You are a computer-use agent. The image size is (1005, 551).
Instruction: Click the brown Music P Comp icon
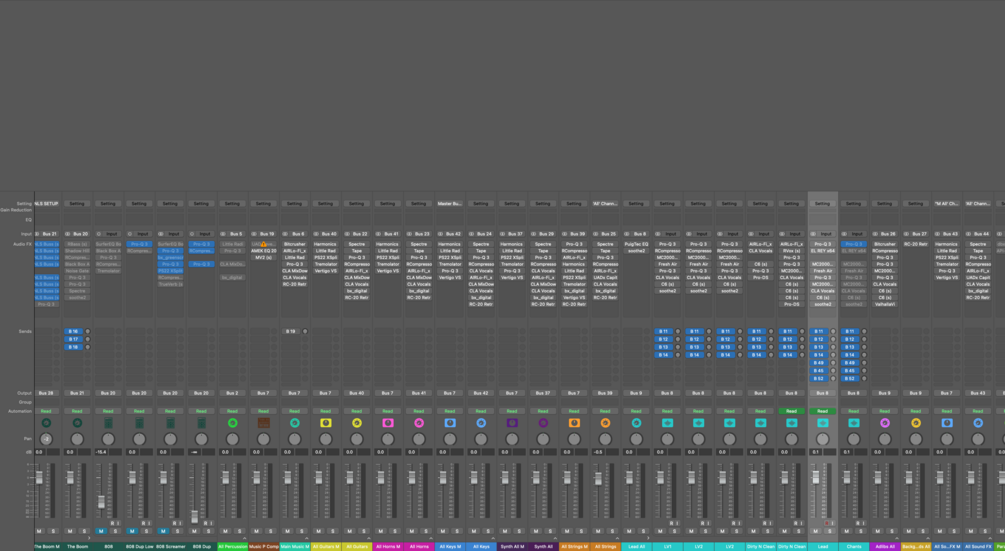coord(263,423)
